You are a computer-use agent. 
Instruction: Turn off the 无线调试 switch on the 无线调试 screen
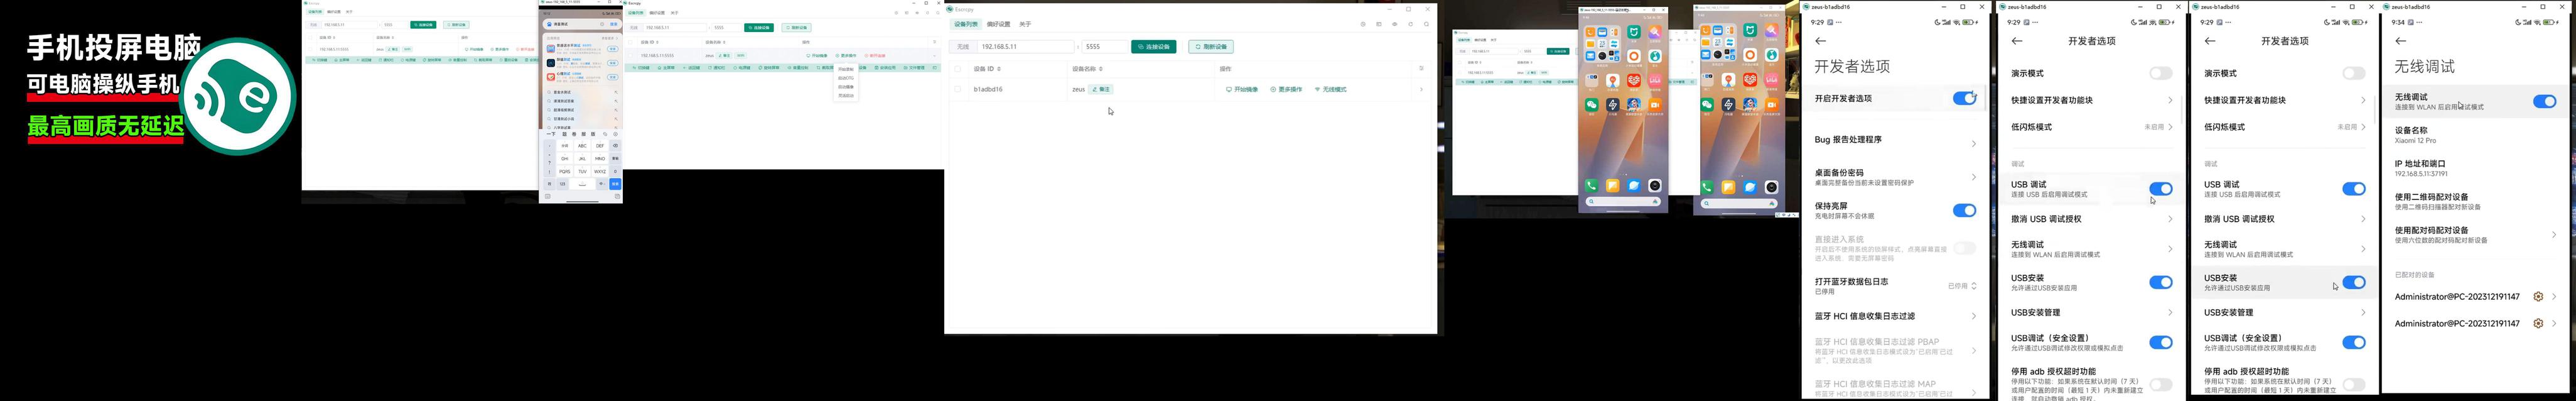pos(2543,101)
